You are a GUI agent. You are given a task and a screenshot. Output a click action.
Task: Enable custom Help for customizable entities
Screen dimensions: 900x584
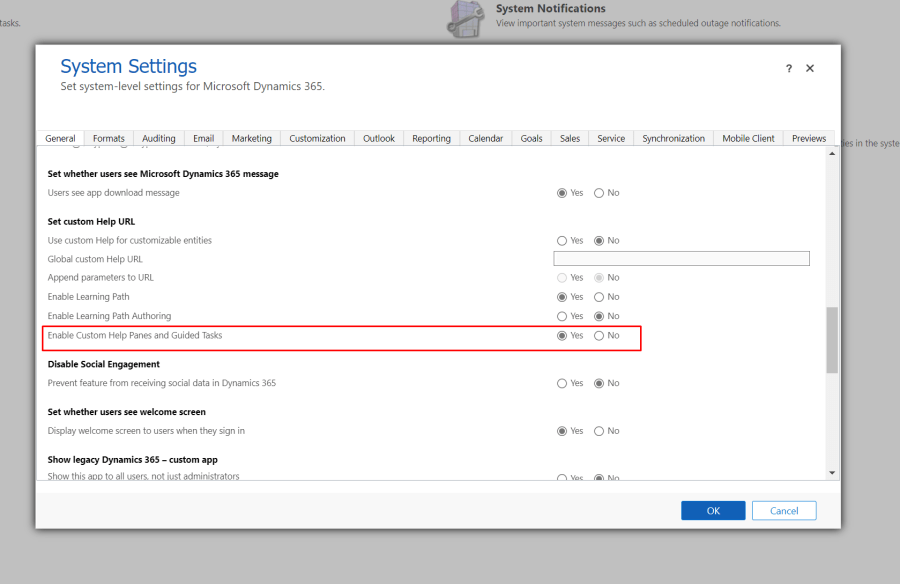point(561,240)
